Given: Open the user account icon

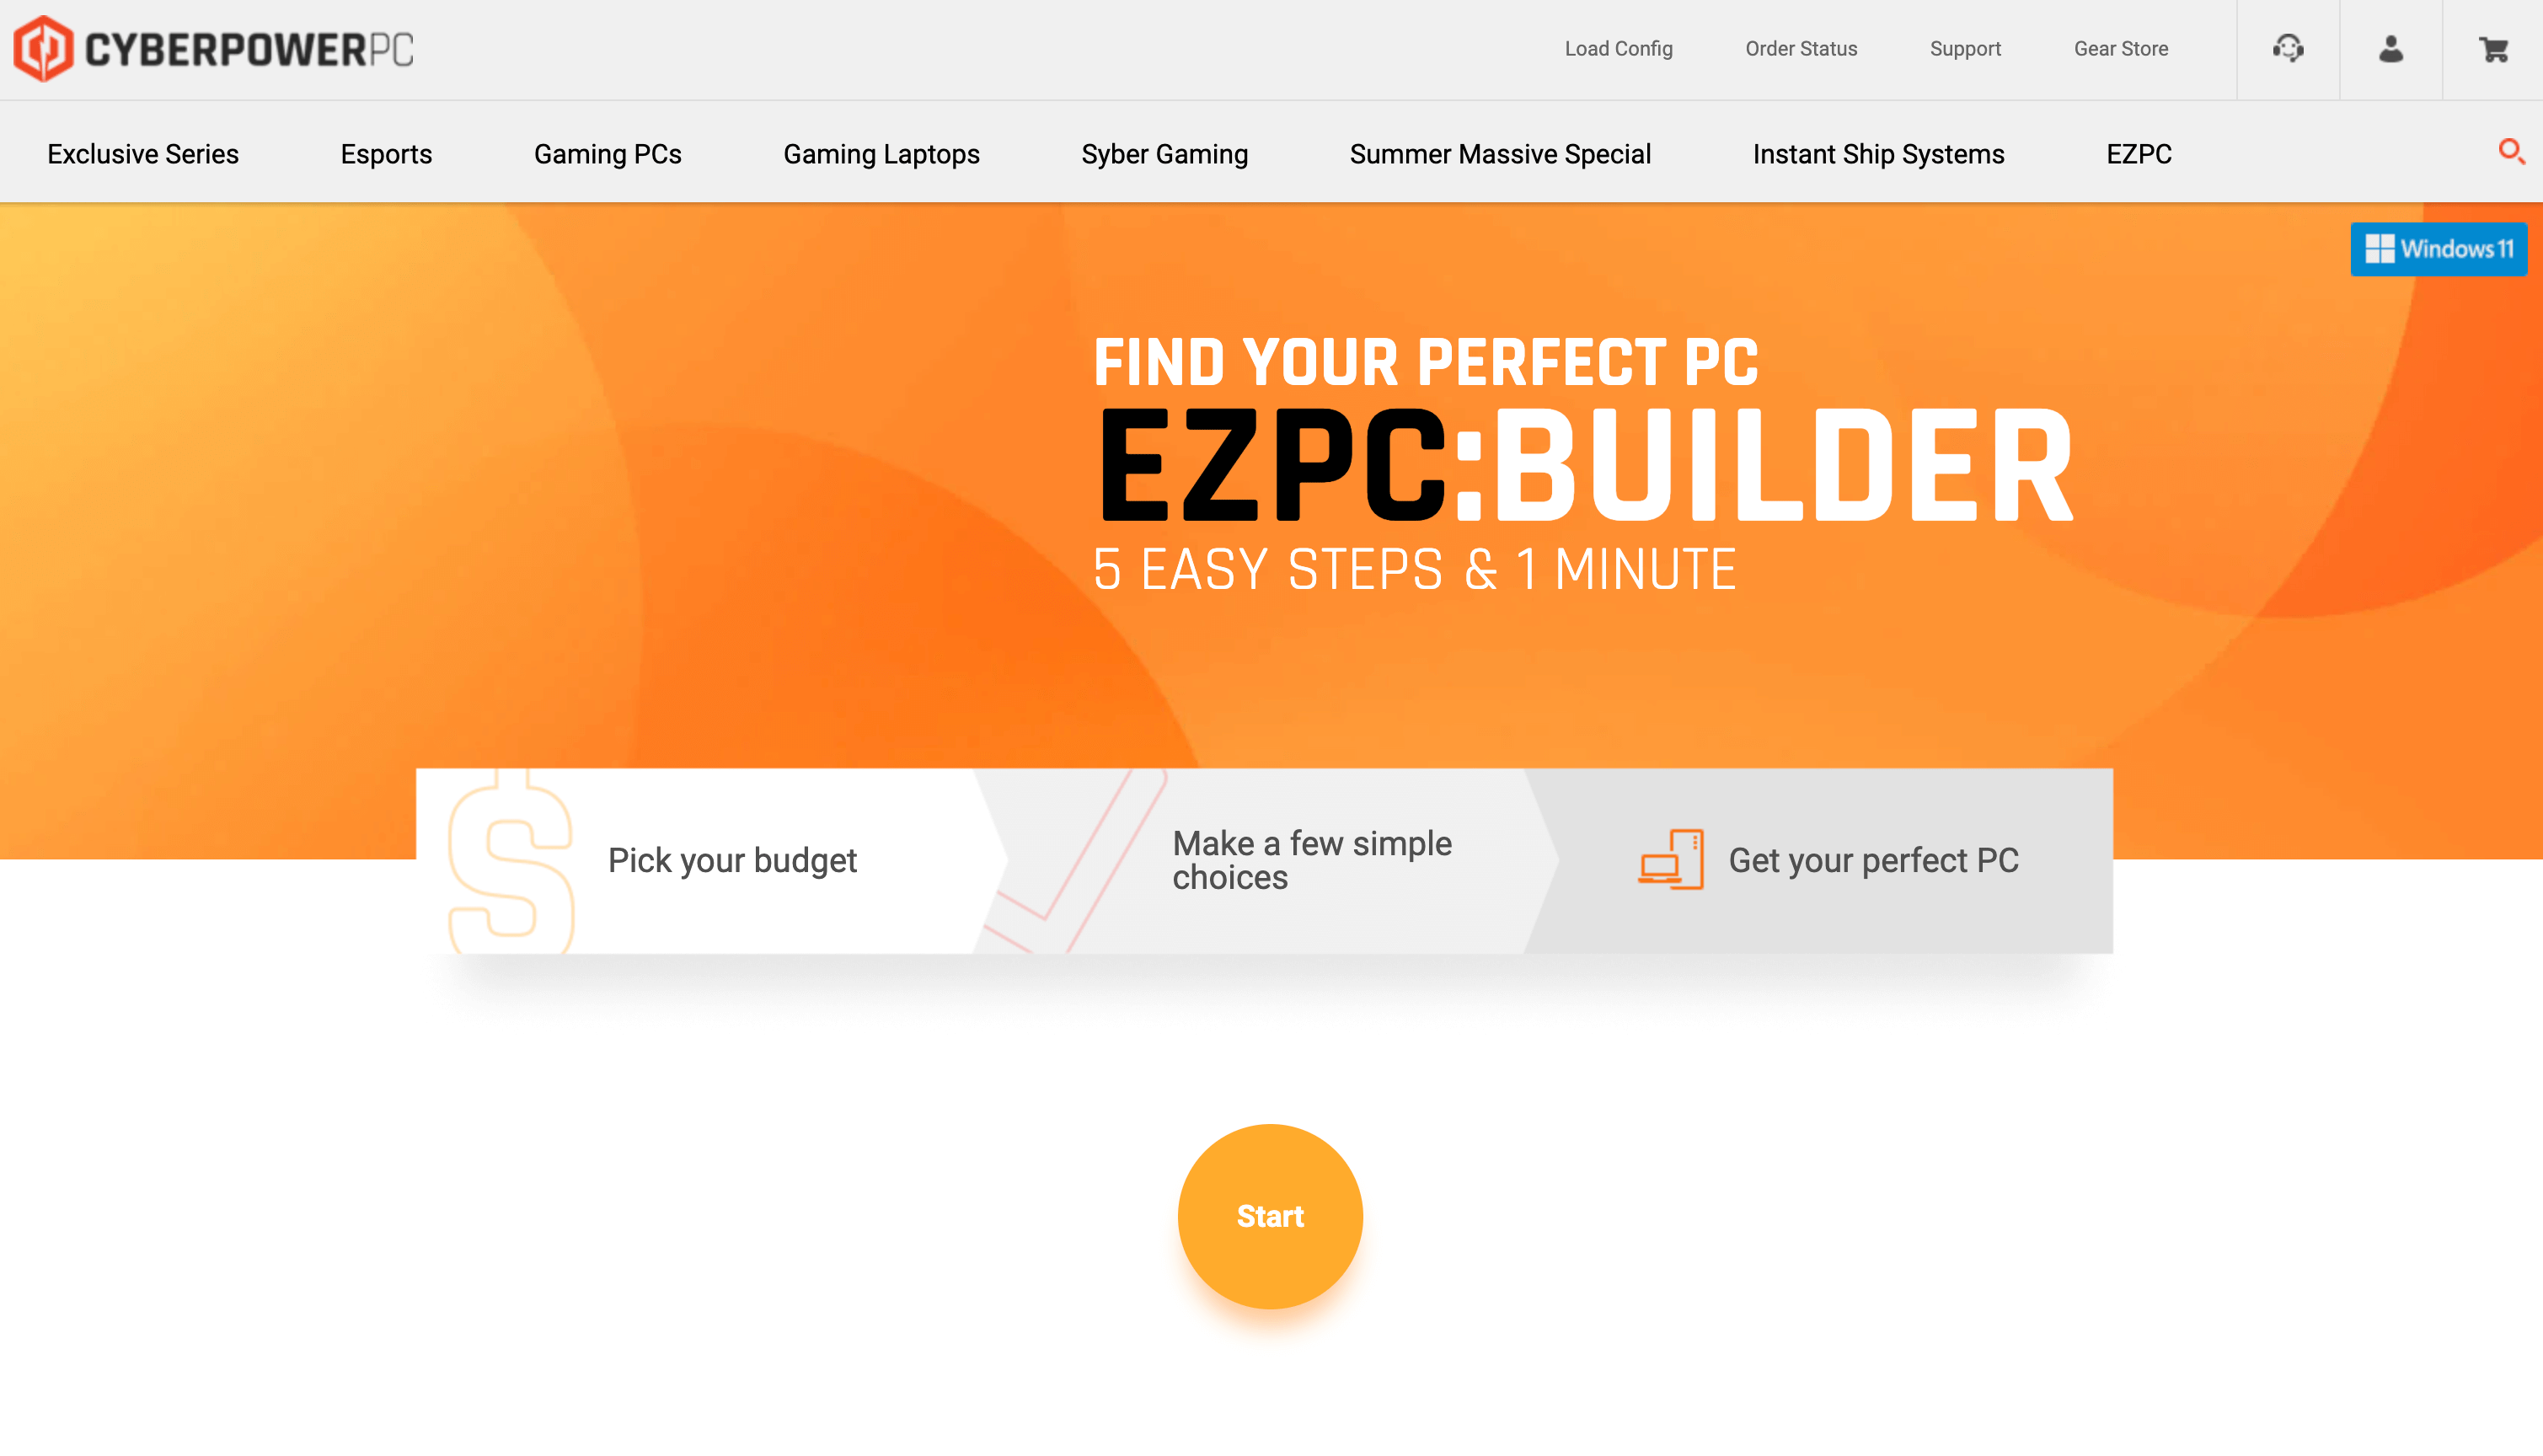Looking at the screenshot, I should pyautogui.click(x=2390, y=49).
